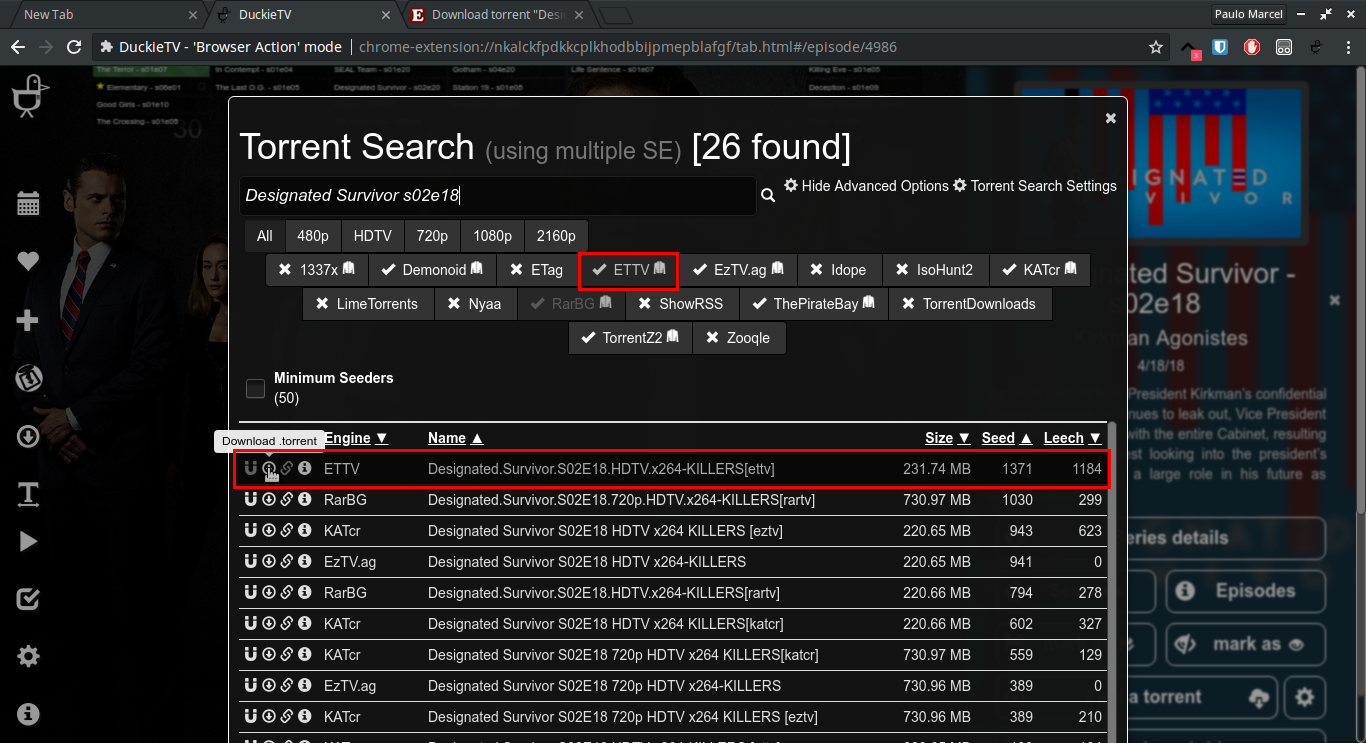Click magnet icon in the 602-seed KATcr row
1366x743 pixels.
click(x=251, y=623)
